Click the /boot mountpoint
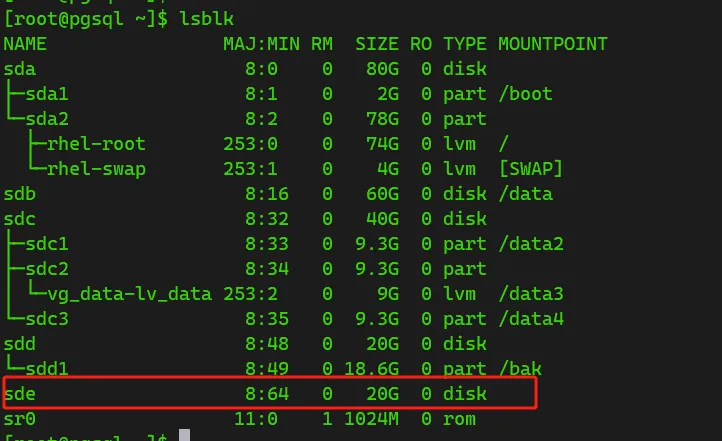Viewport: 722px width, 441px height. click(525, 94)
